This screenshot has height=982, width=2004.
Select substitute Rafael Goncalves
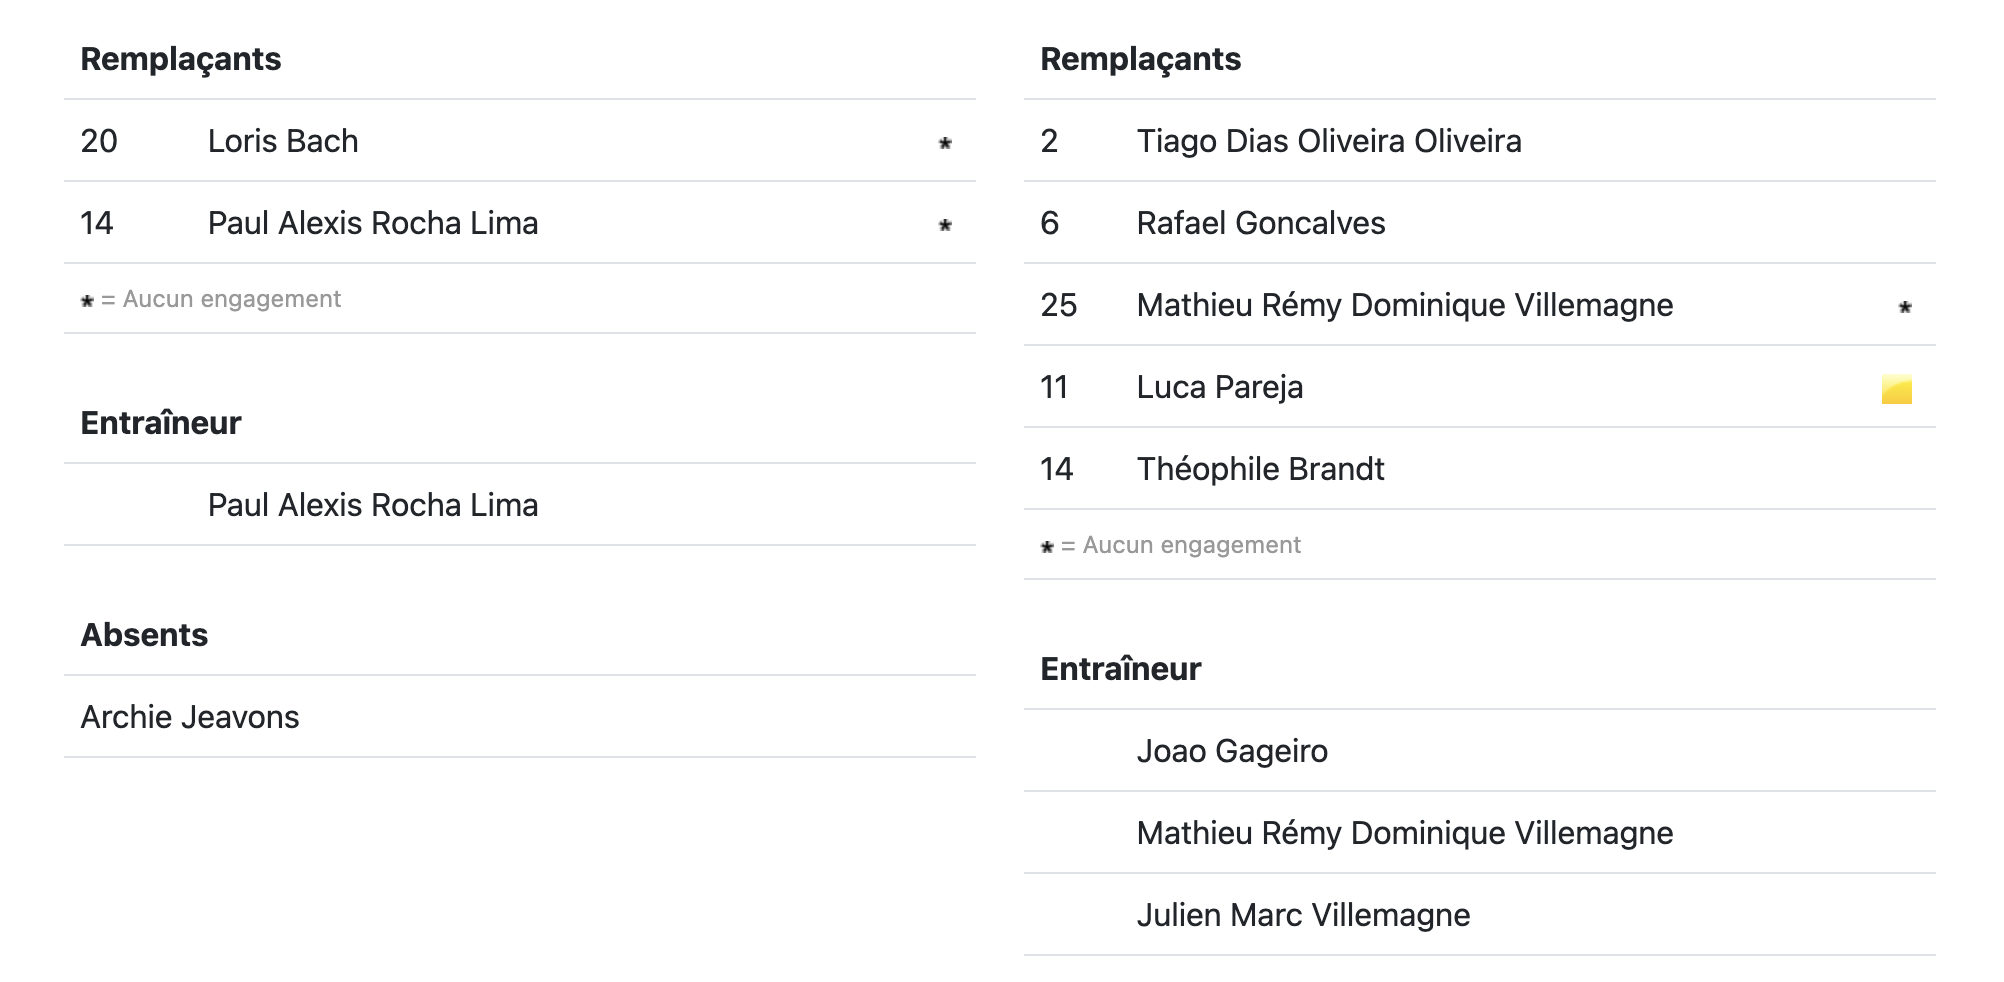click(1261, 223)
